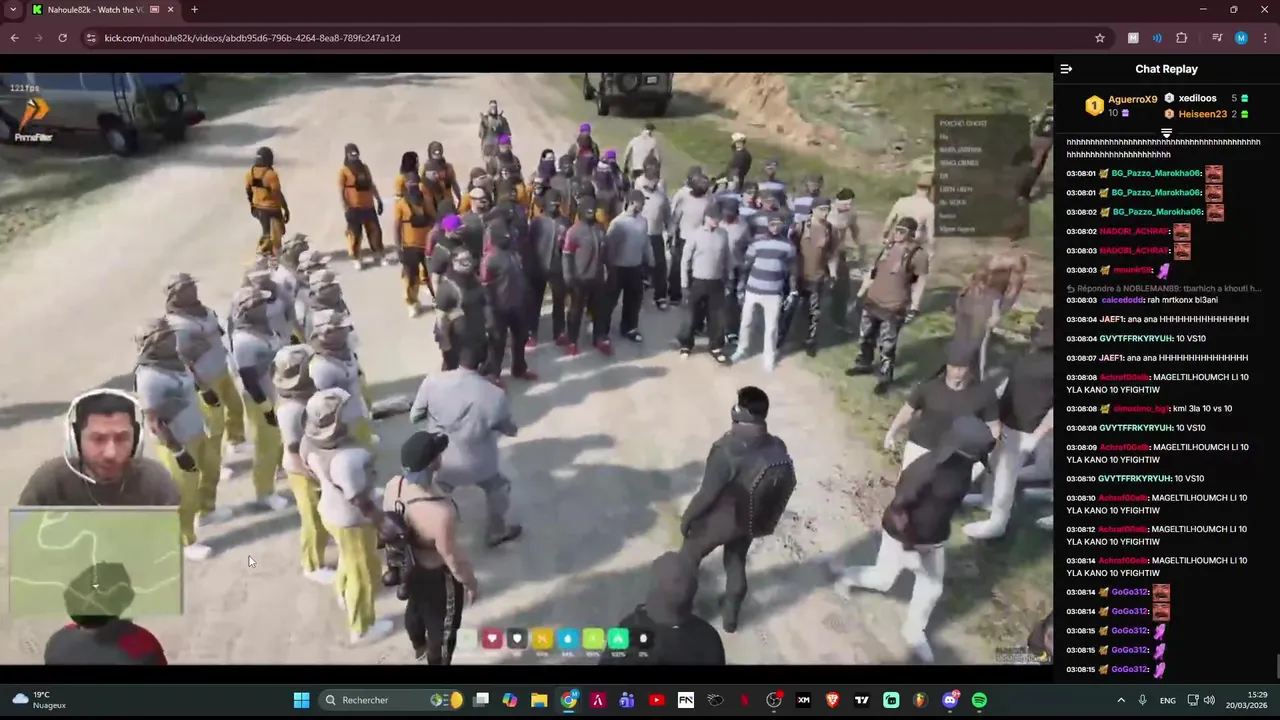This screenshot has width=1280, height=720.
Task: Open FL Studio taskbar icon
Action: coord(920,700)
